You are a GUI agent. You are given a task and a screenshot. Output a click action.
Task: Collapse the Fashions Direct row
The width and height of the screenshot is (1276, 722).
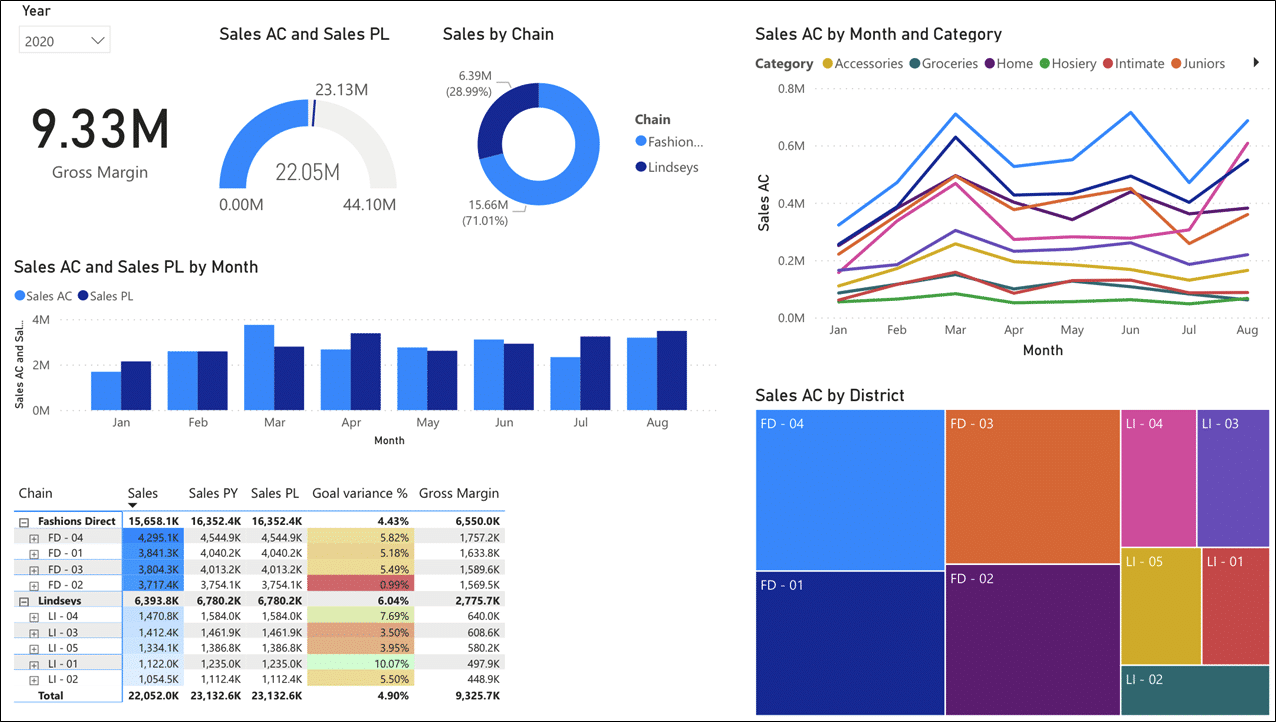[x=24, y=522]
